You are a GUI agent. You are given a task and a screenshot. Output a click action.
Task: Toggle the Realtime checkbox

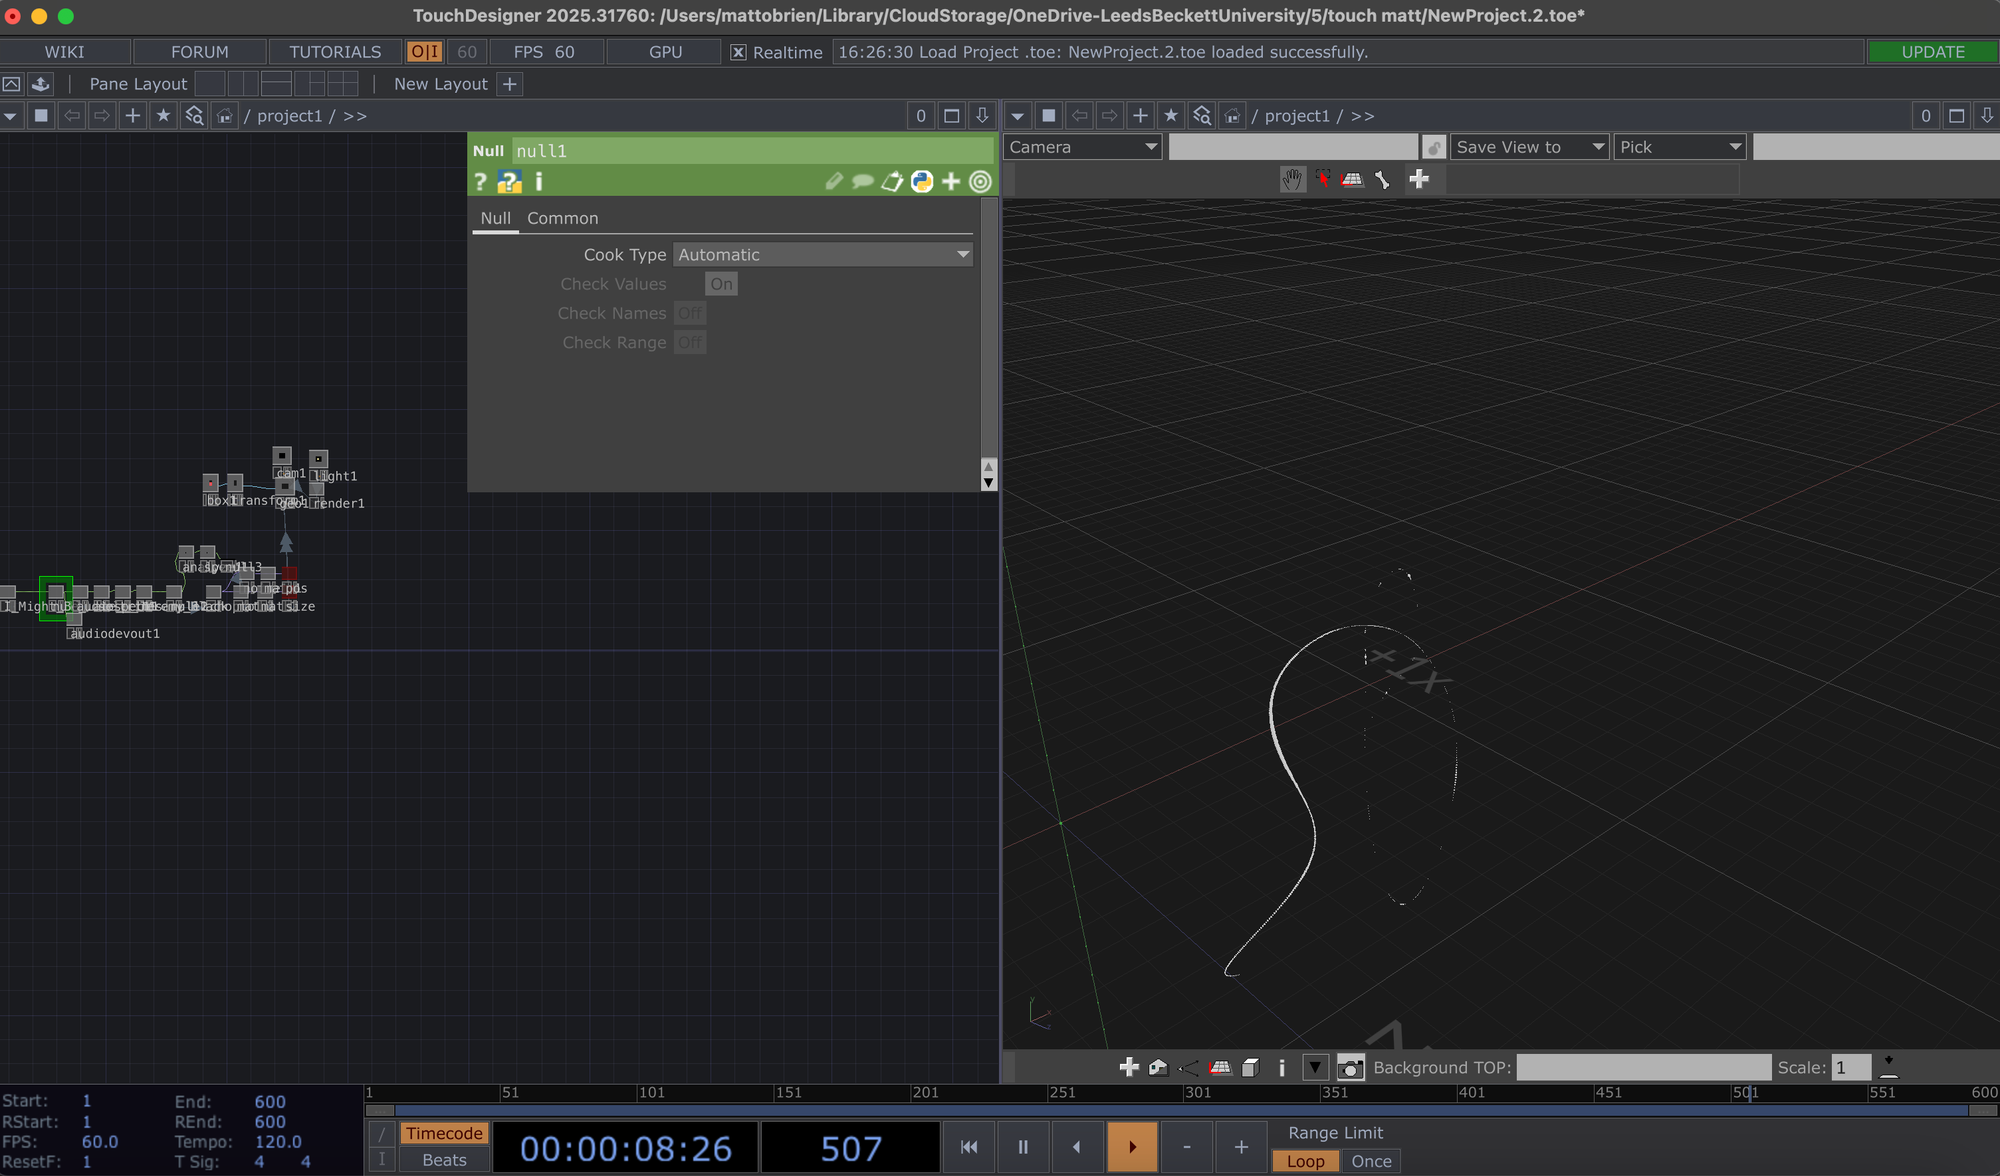(x=738, y=52)
